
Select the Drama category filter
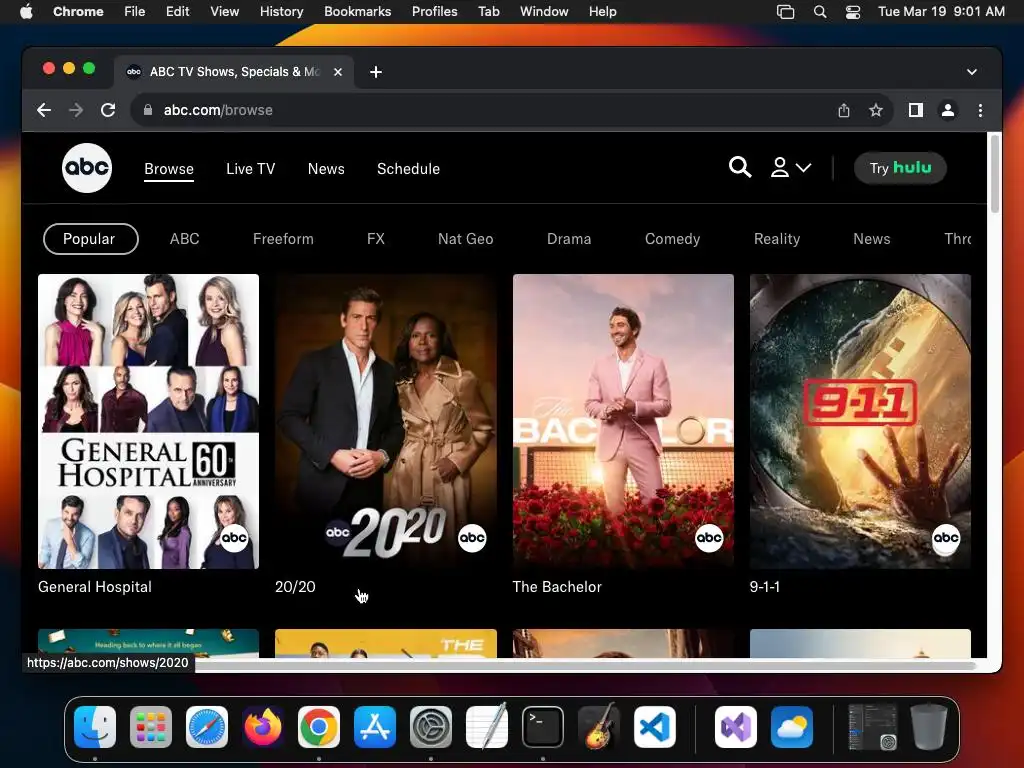tap(569, 239)
